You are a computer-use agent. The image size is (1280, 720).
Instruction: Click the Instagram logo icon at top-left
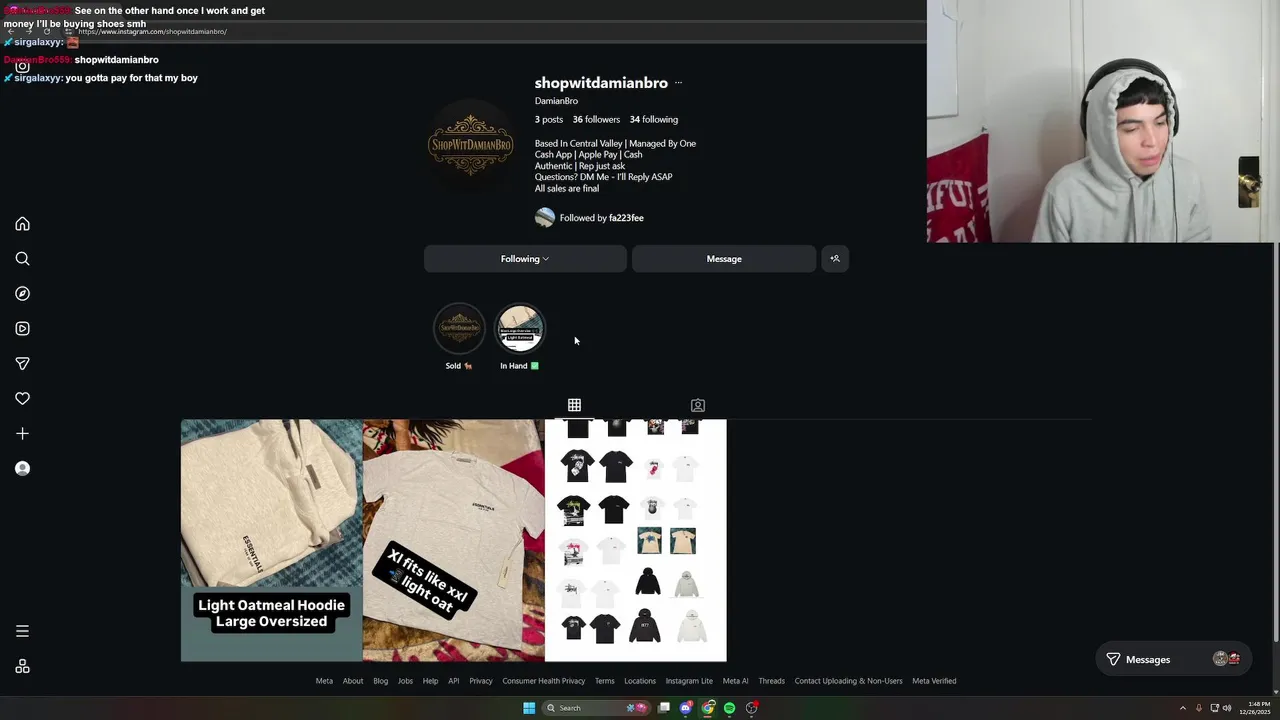point(22,66)
